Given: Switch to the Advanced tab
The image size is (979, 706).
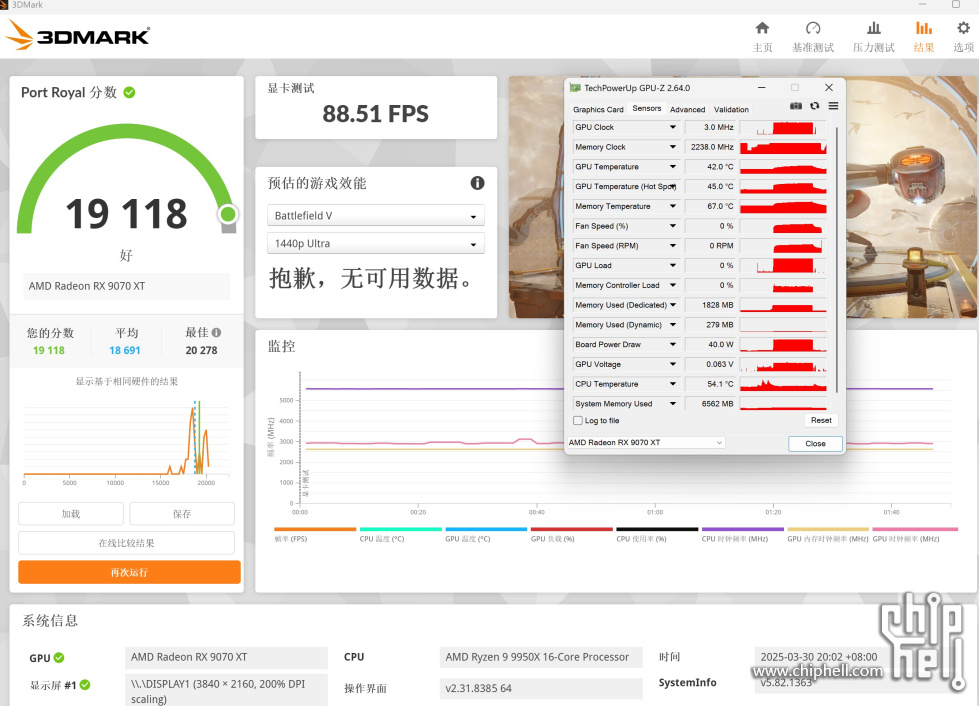Looking at the screenshot, I should pos(687,109).
